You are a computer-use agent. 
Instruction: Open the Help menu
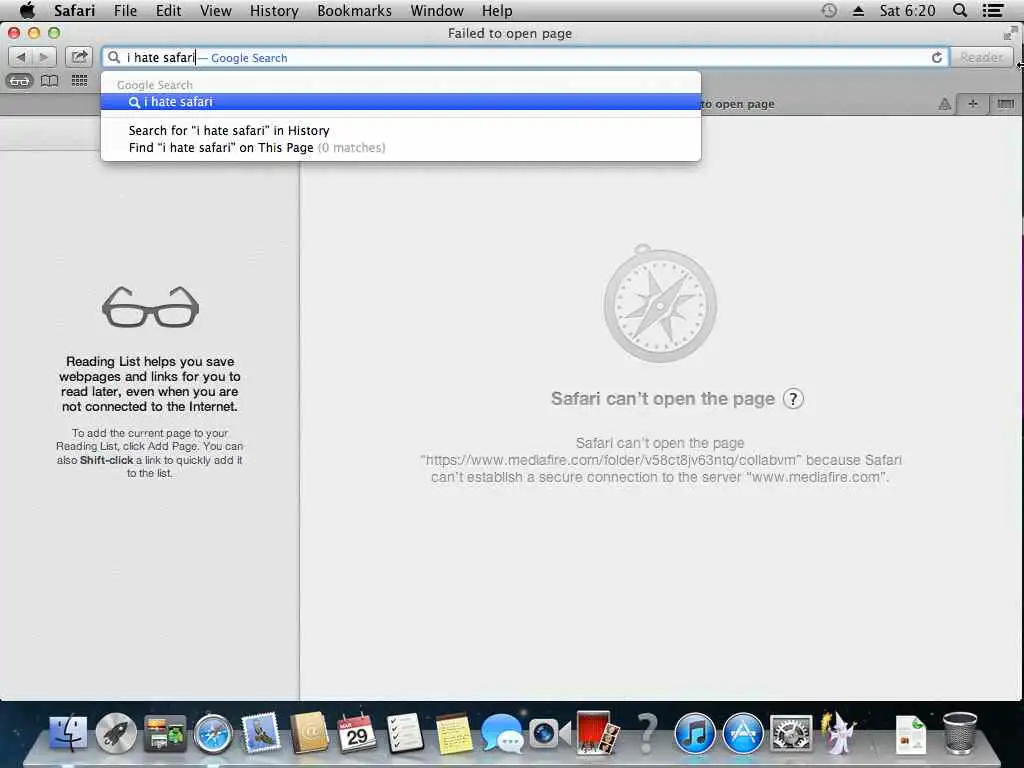[x=497, y=10]
